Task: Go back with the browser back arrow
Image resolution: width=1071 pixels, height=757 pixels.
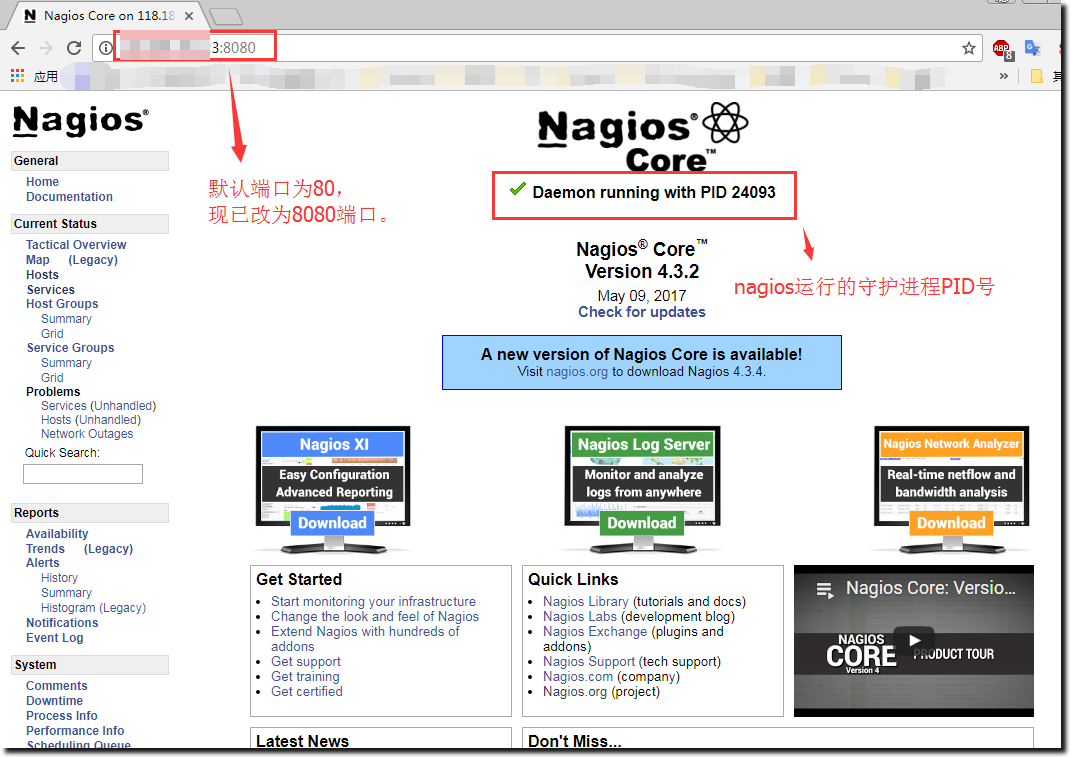Action: click(x=18, y=48)
